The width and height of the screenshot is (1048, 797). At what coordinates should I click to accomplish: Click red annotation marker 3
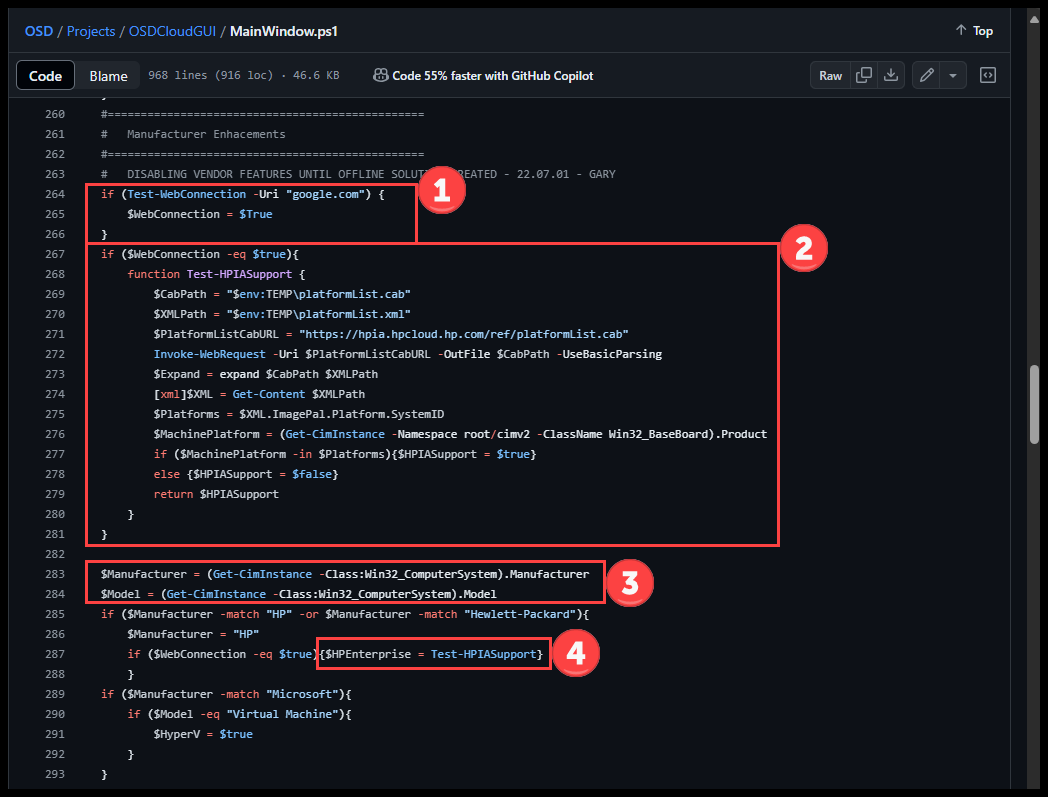630,583
